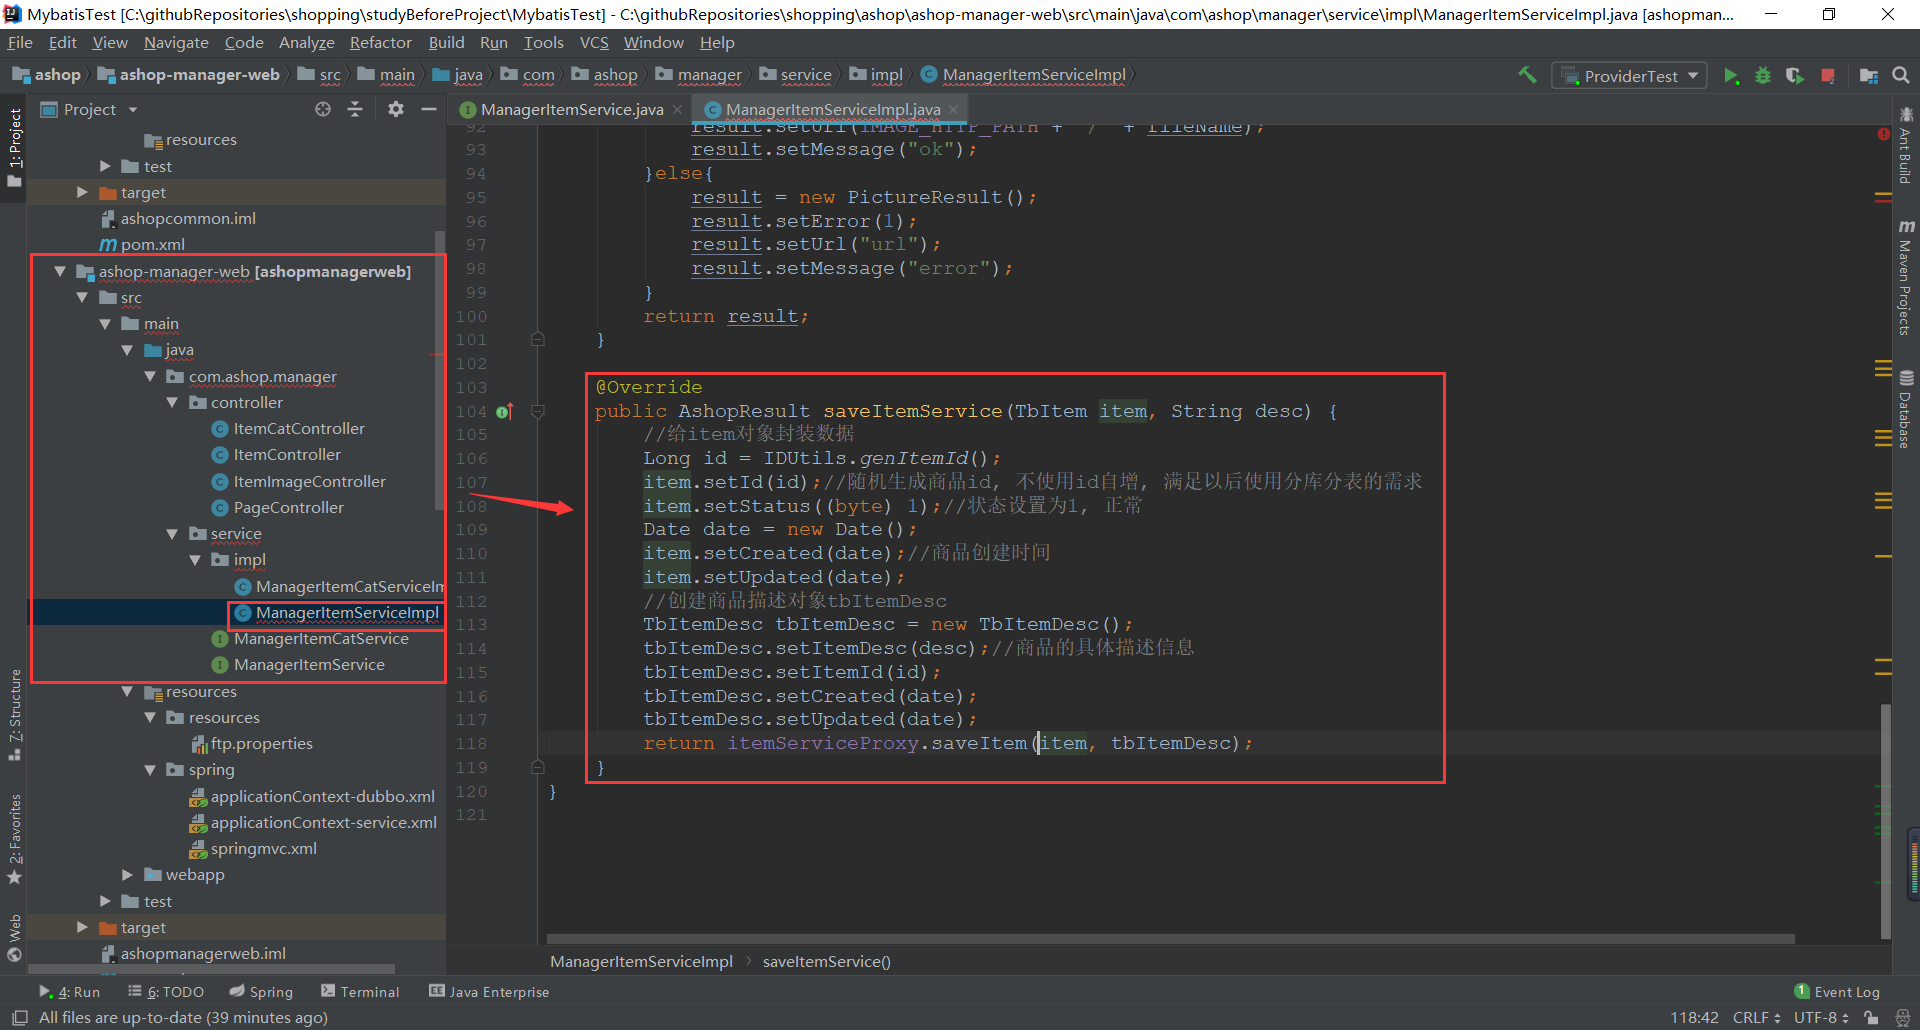Open the Navigate menu
This screenshot has width=1920, height=1030.
[176, 43]
